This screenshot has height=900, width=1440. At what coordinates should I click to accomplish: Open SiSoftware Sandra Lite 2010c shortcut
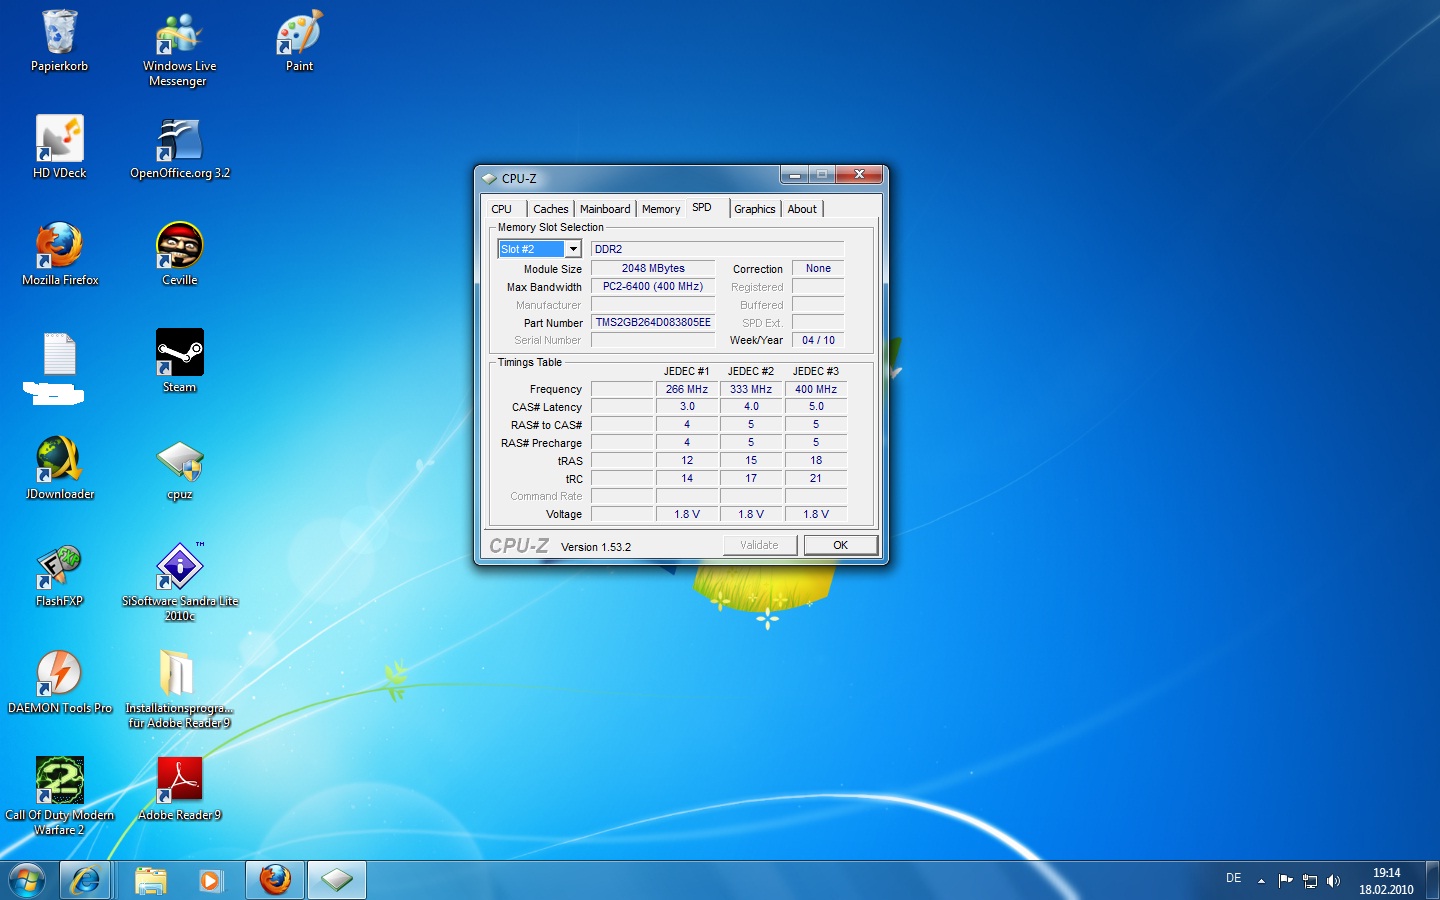pyautogui.click(x=180, y=582)
